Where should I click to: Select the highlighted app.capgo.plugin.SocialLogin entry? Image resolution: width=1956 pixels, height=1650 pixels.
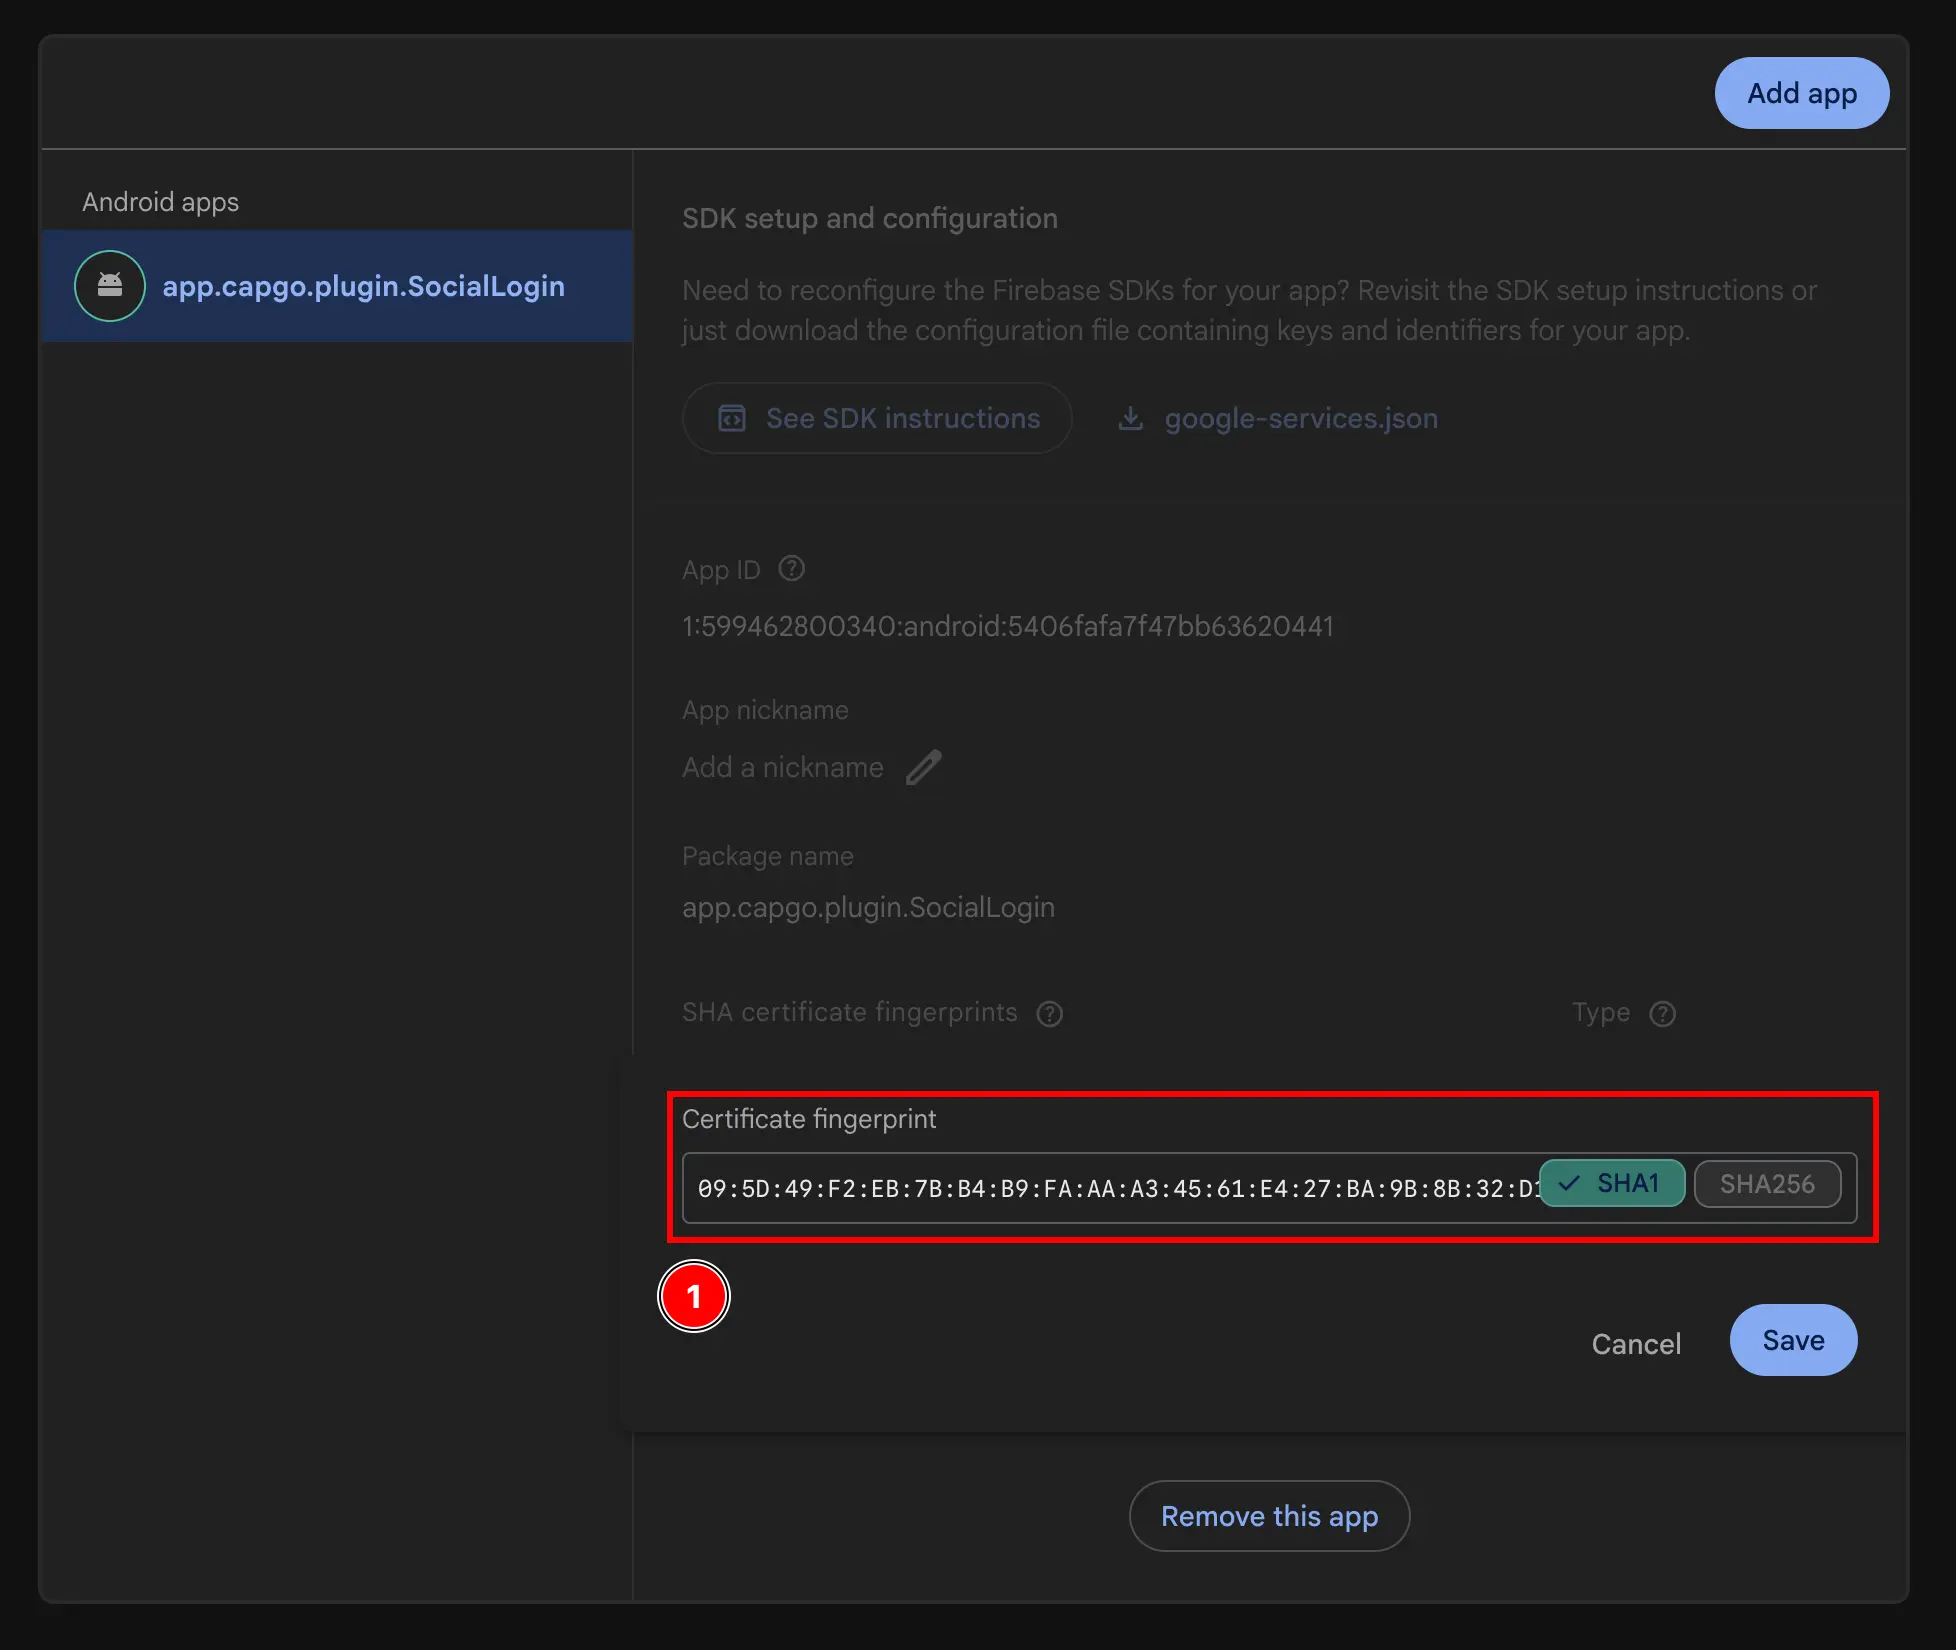363,286
